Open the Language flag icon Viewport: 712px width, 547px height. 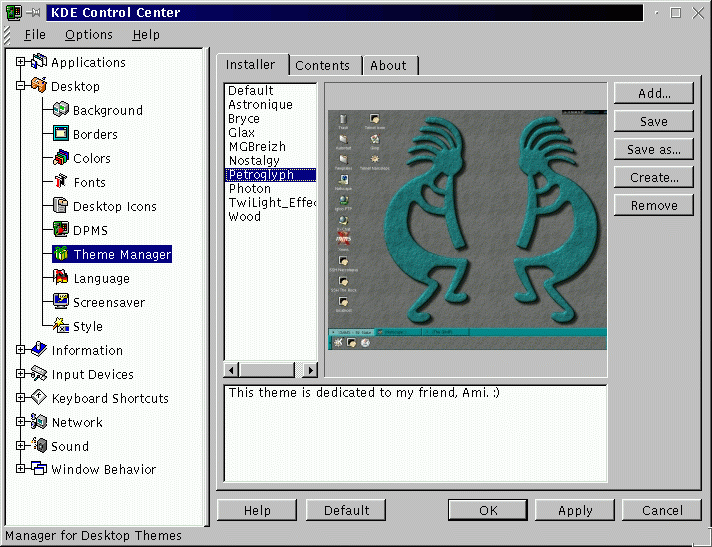click(60, 278)
